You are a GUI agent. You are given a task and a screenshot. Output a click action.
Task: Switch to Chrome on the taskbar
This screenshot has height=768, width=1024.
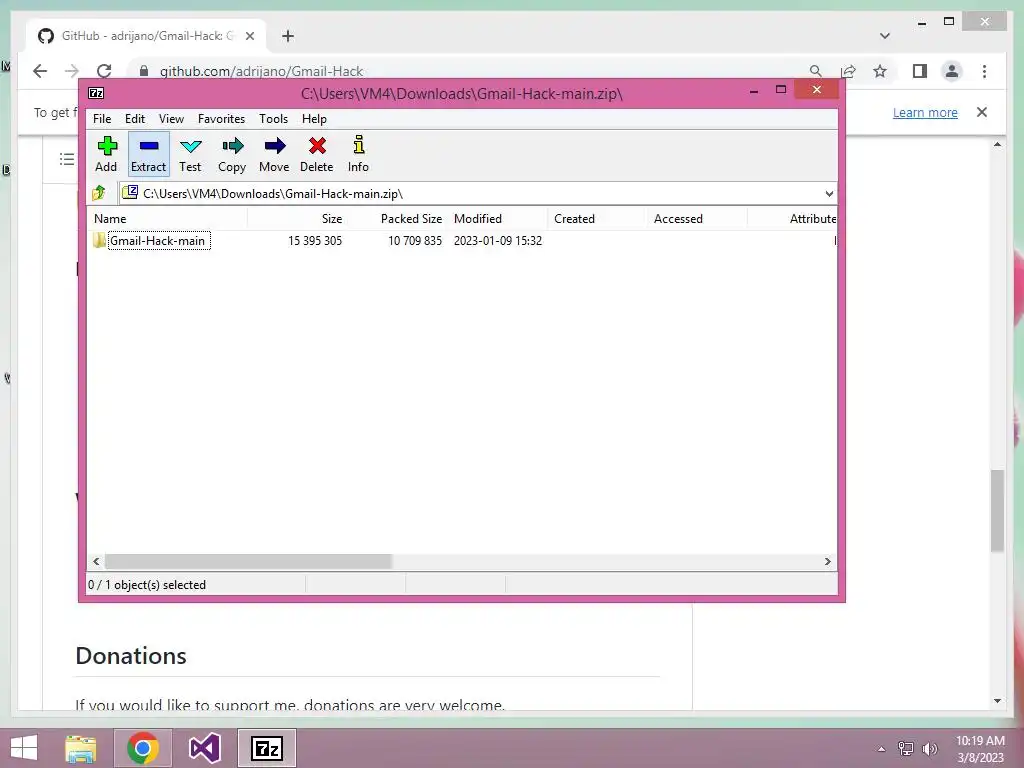coord(143,748)
